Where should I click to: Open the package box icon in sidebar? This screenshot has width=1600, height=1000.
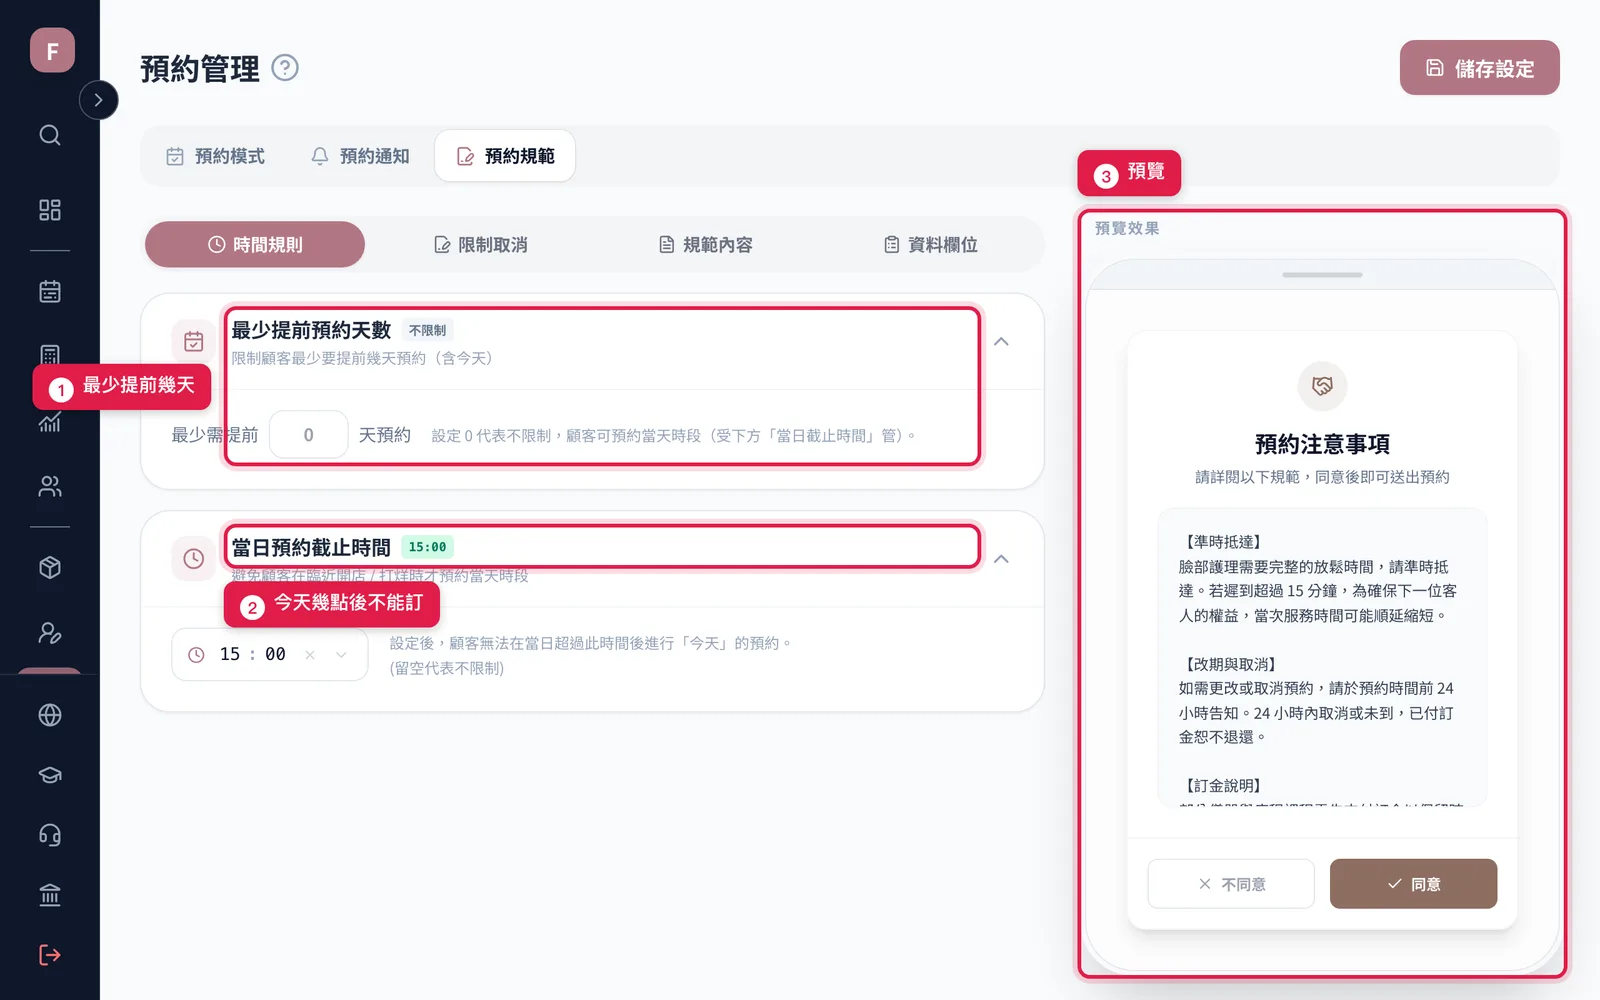click(50, 568)
